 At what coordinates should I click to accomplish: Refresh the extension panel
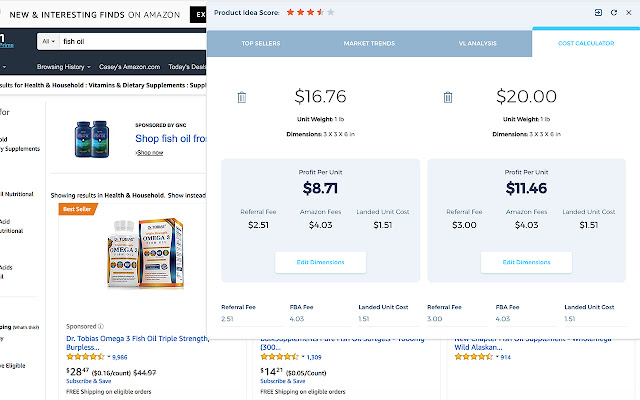613,12
